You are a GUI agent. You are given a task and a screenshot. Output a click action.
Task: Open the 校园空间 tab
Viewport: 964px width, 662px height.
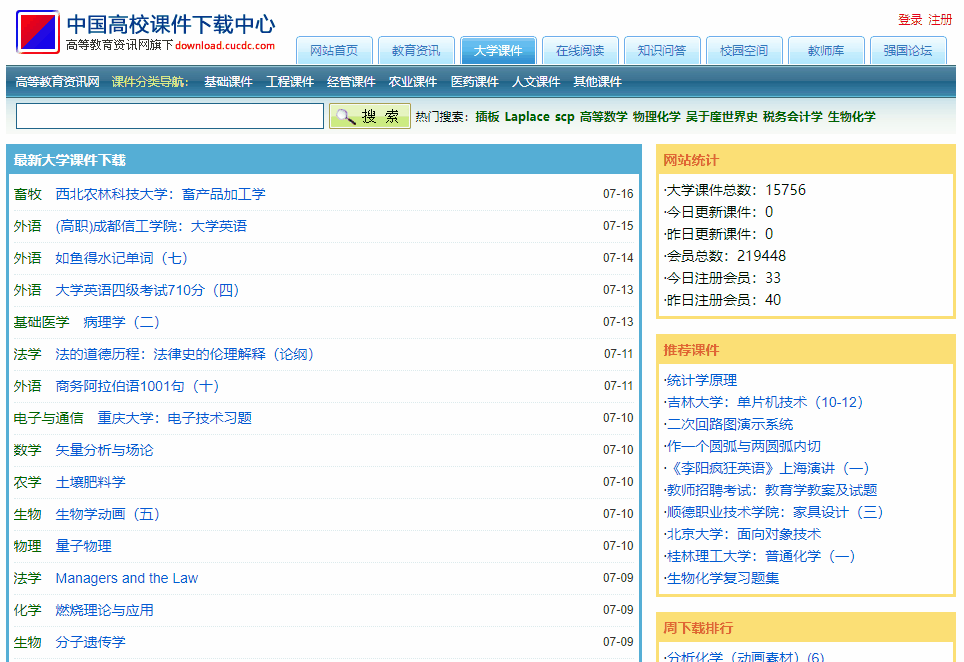744,49
